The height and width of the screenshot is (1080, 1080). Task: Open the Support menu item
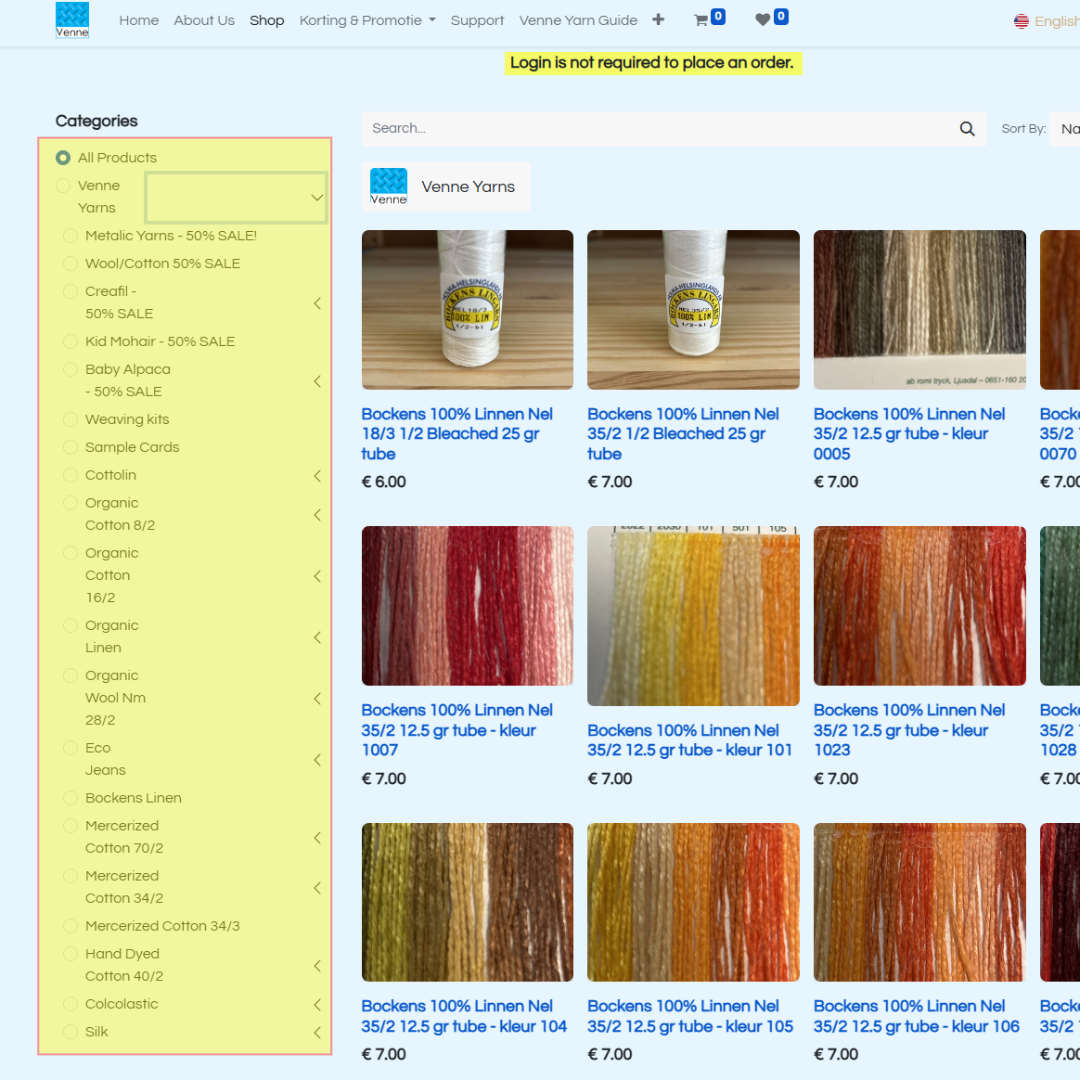477,21
